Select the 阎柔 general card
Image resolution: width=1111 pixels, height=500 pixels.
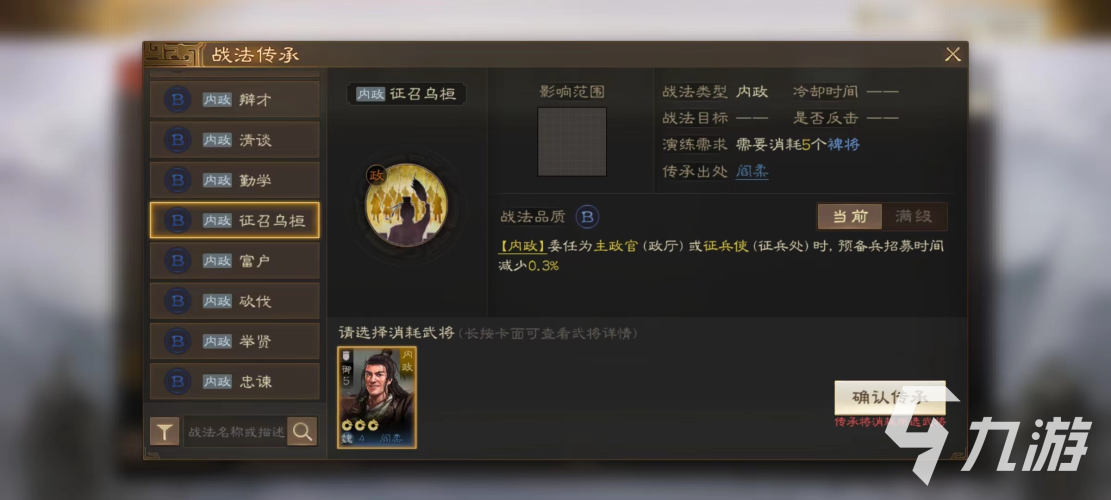[x=377, y=397]
